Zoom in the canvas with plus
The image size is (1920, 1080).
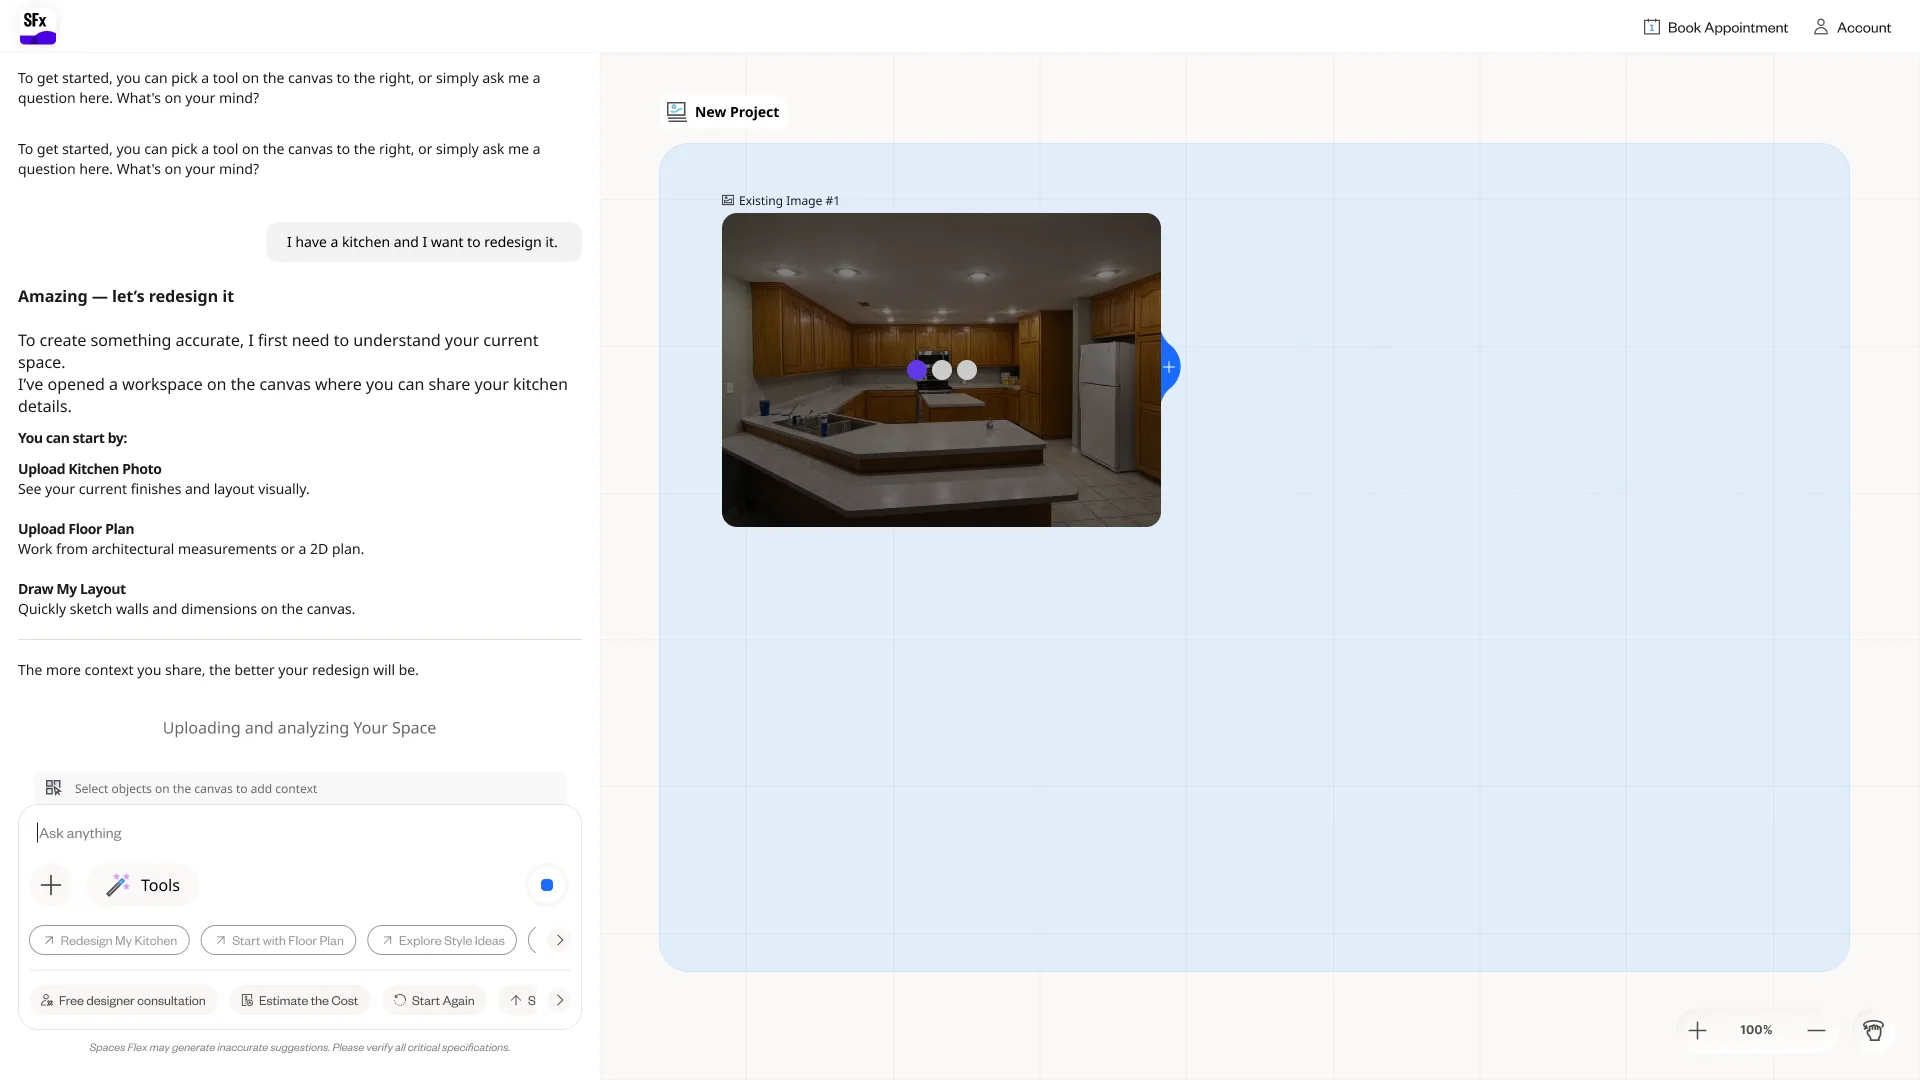1697,1030
